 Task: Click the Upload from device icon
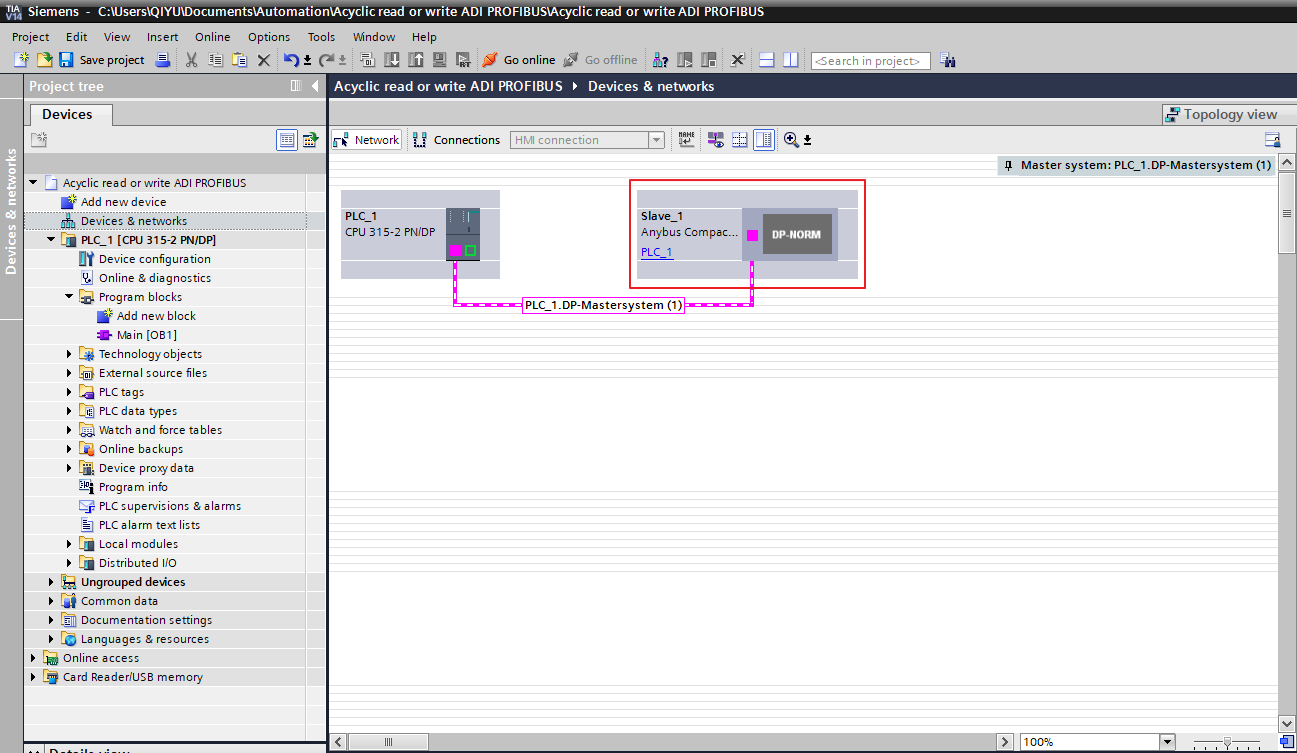(415, 60)
